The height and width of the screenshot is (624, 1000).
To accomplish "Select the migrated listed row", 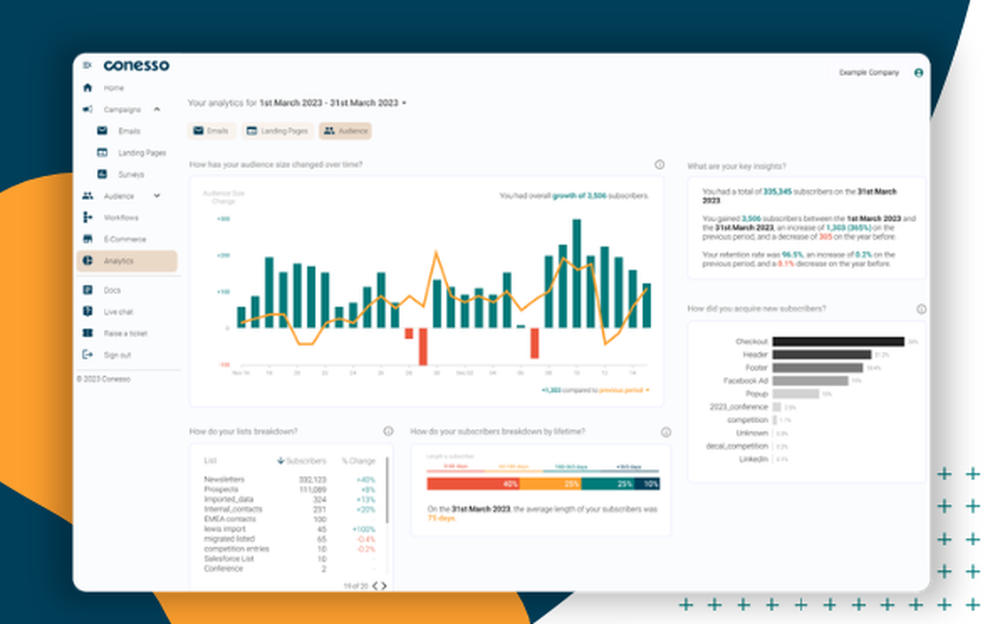I will pyautogui.click(x=290, y=539).
